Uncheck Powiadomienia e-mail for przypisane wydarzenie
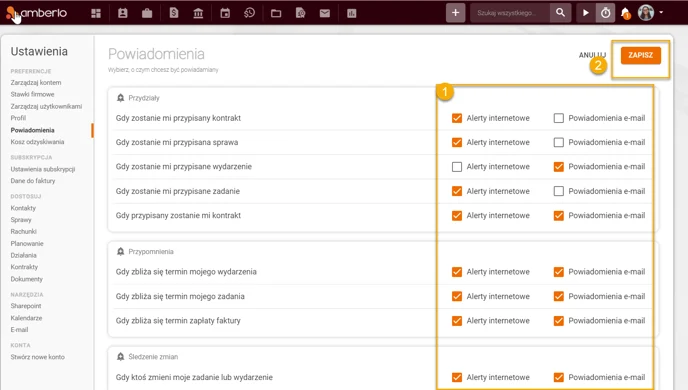This screenshot has width=688, height=390. (x=559, y=167)
